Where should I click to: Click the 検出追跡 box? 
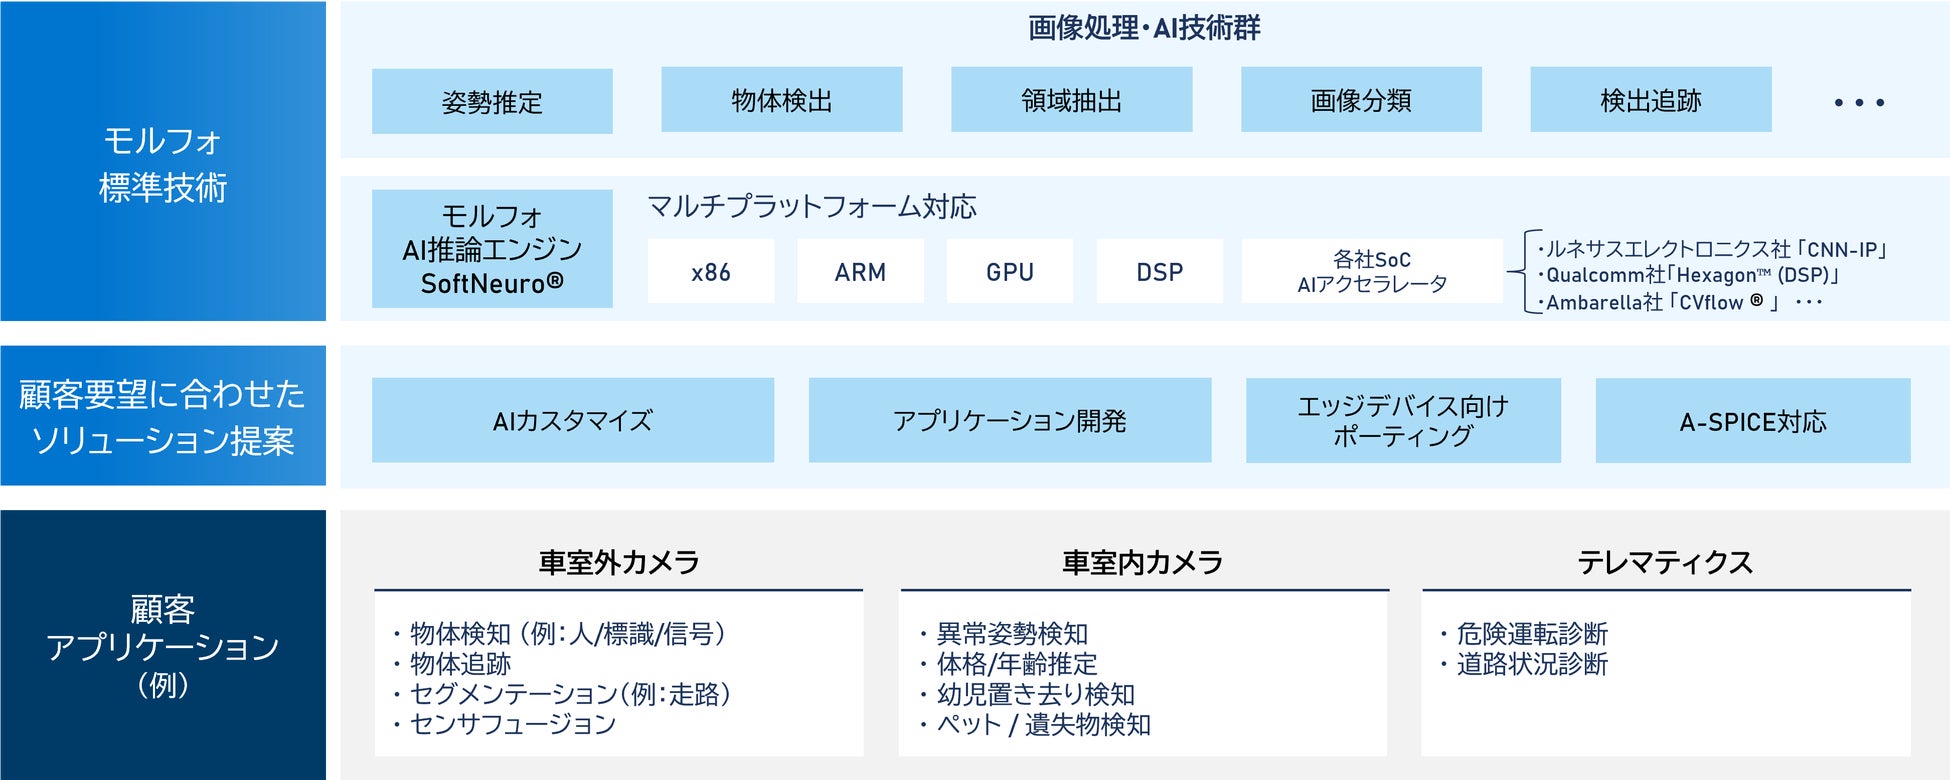pos(1650,100)
